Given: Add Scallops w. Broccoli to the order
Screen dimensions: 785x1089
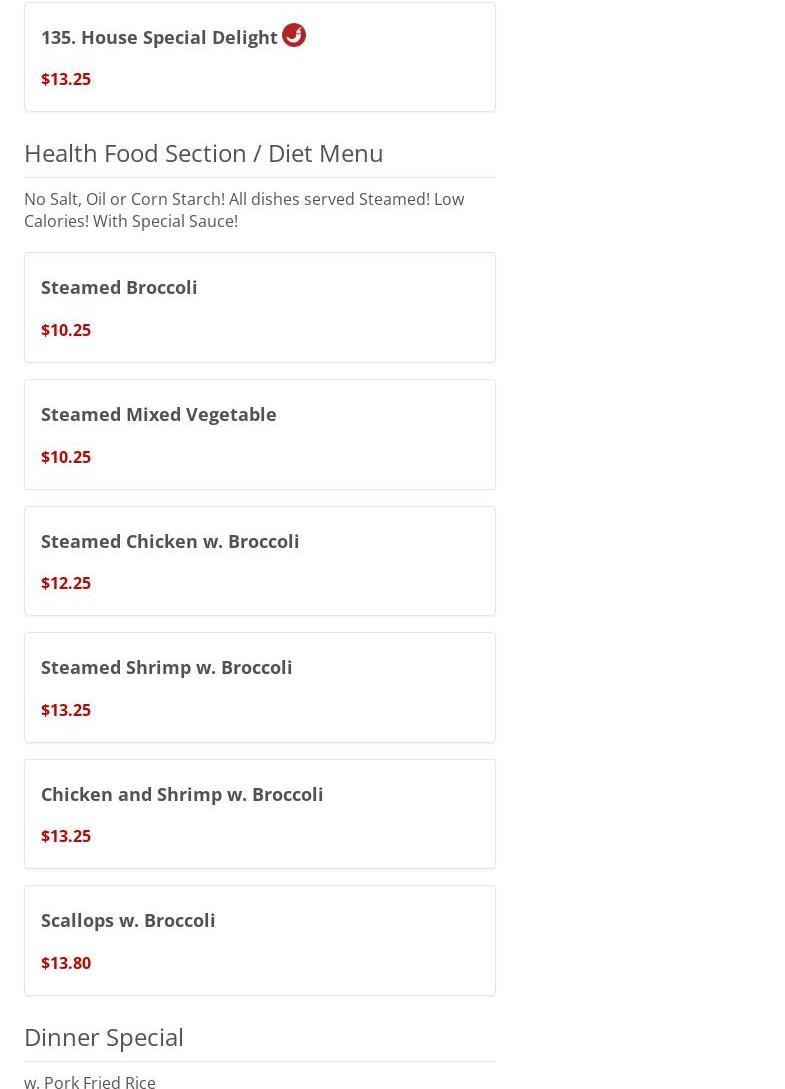Looking at the screenshot, I should tap(128, 920).
